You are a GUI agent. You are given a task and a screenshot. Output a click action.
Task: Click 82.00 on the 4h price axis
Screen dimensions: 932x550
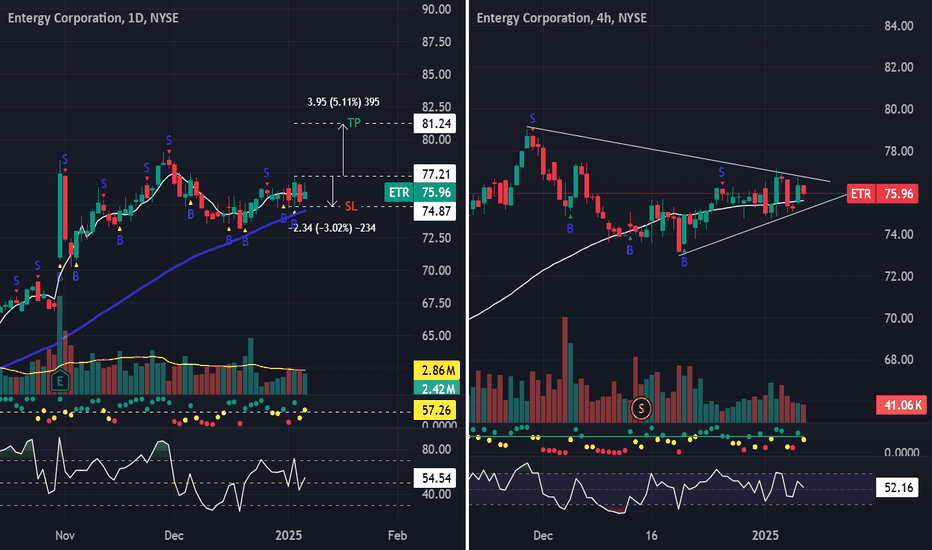(899, 68)
